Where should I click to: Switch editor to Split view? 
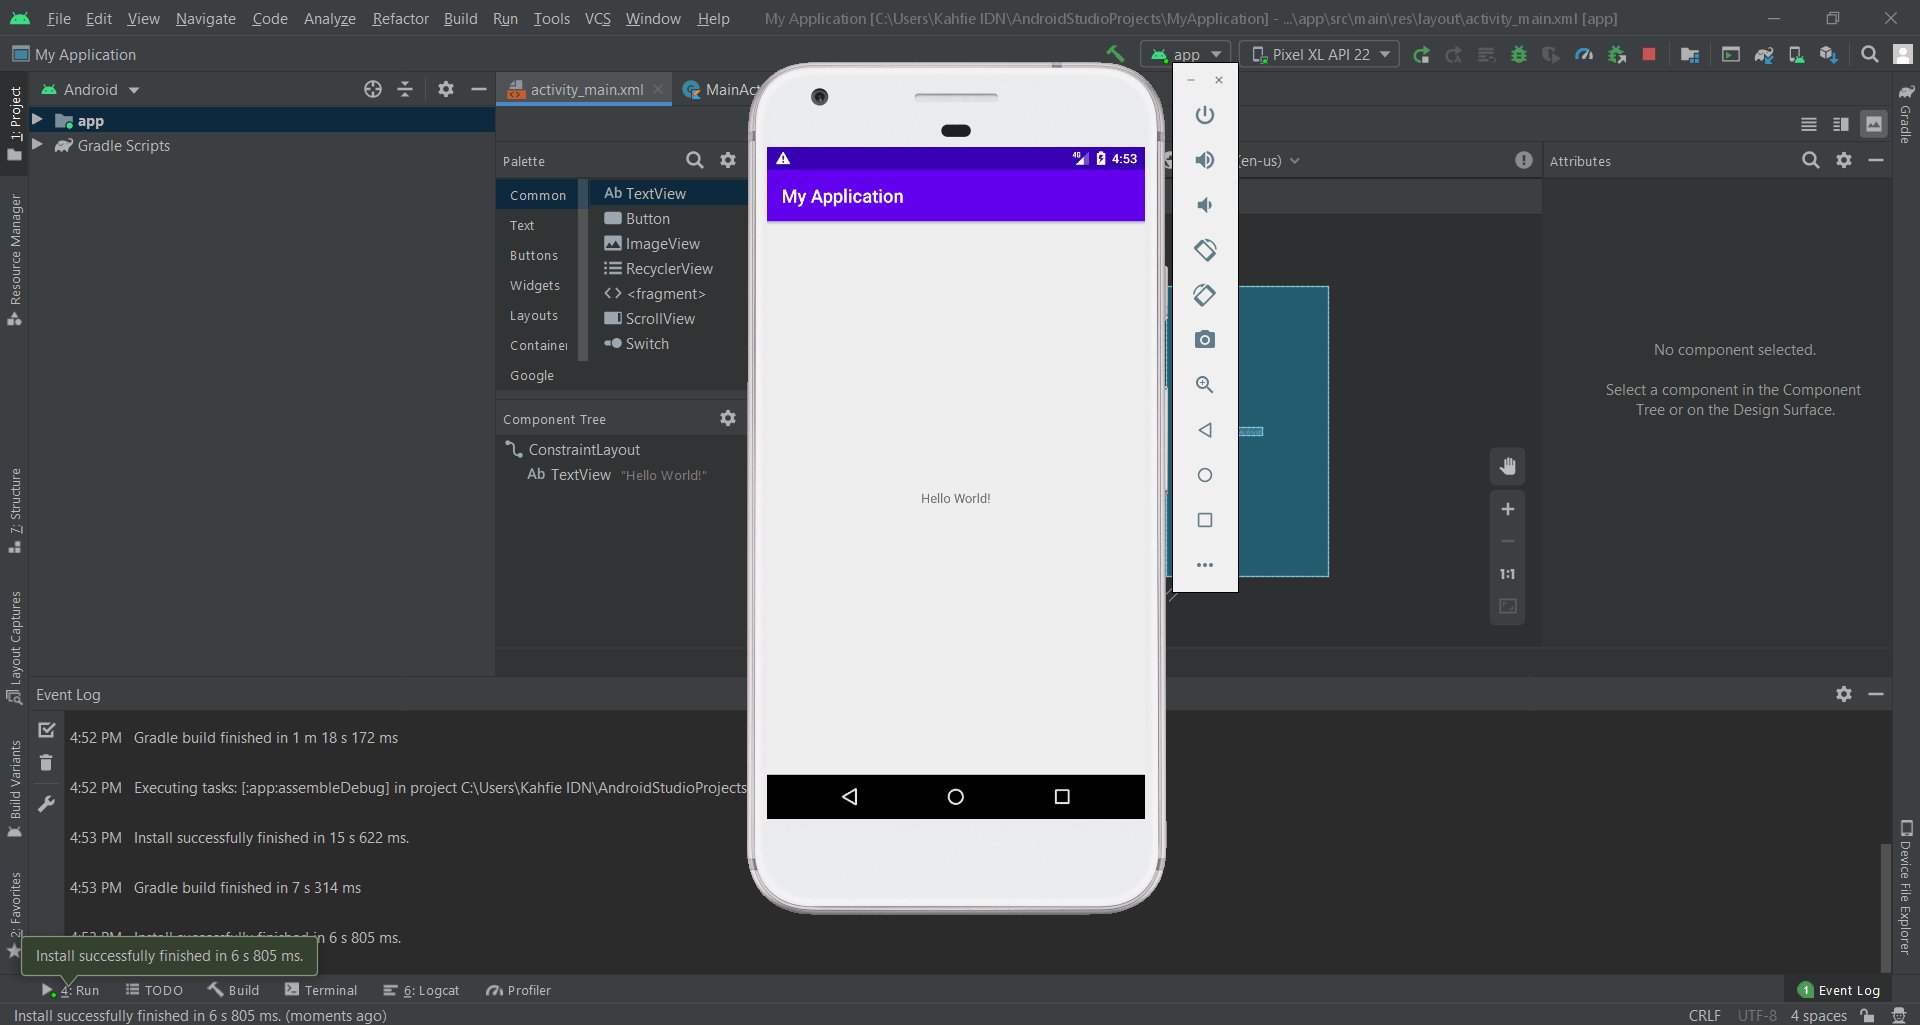(1841, 124)
